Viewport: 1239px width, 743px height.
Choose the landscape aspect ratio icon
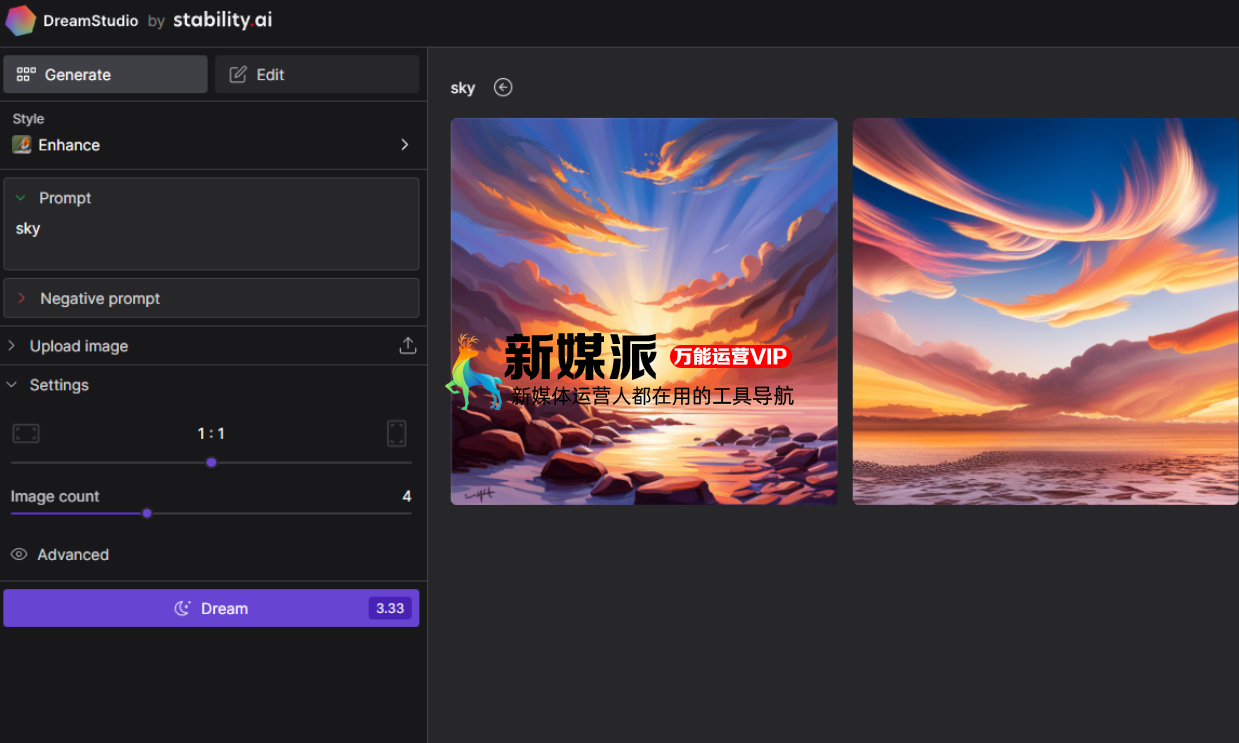(26, 433)
